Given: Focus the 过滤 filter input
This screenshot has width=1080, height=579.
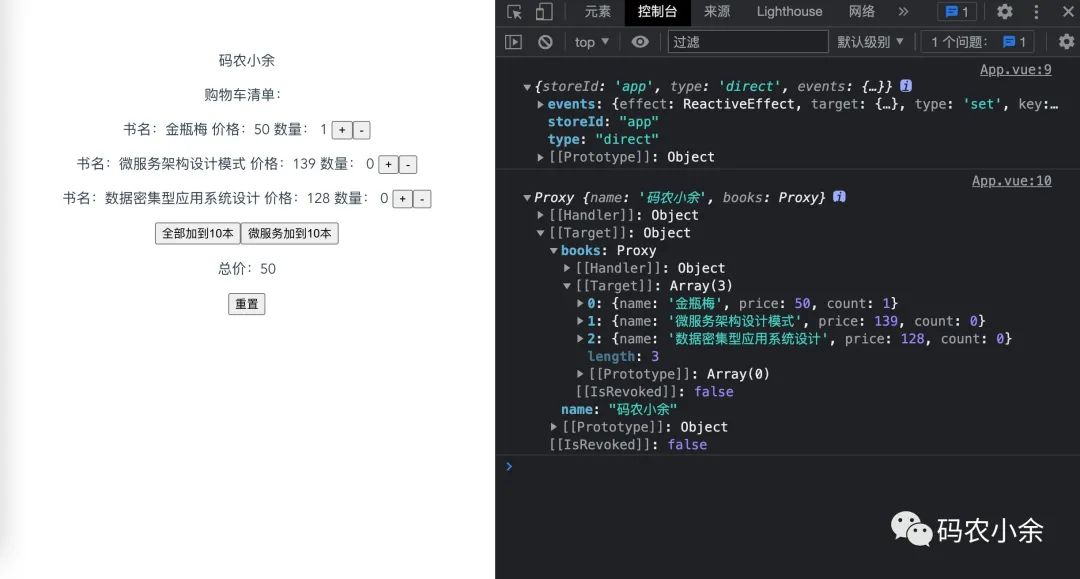Looking at the screenshot, I should 748,42.
